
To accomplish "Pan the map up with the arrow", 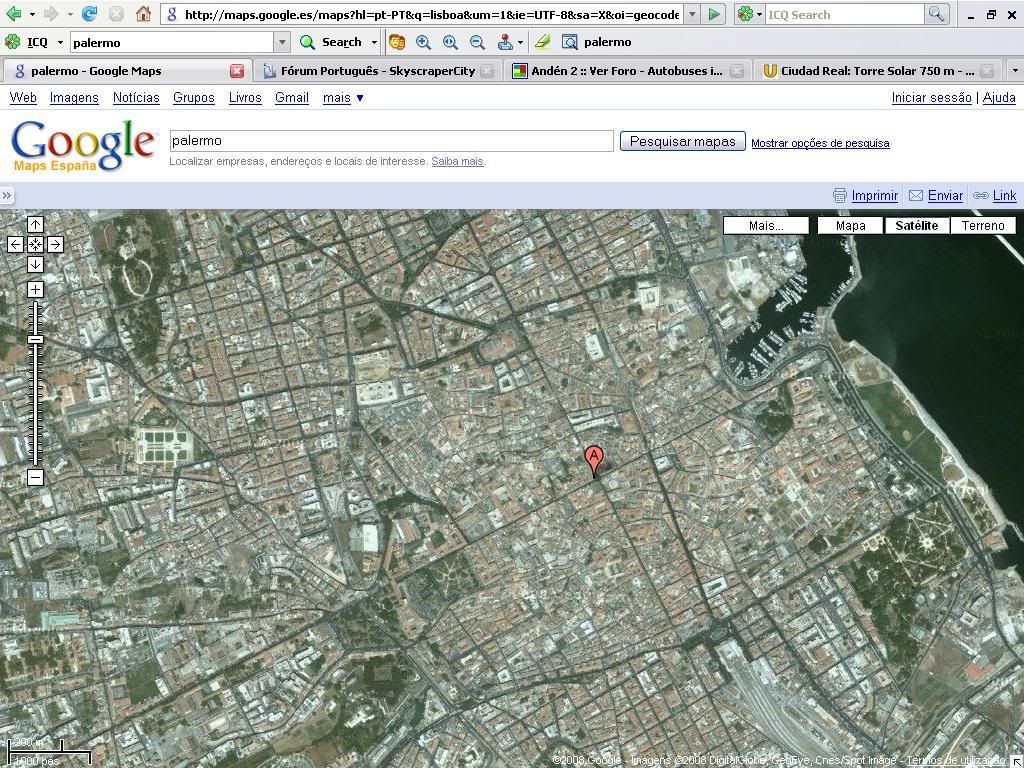I will (35, 225).
